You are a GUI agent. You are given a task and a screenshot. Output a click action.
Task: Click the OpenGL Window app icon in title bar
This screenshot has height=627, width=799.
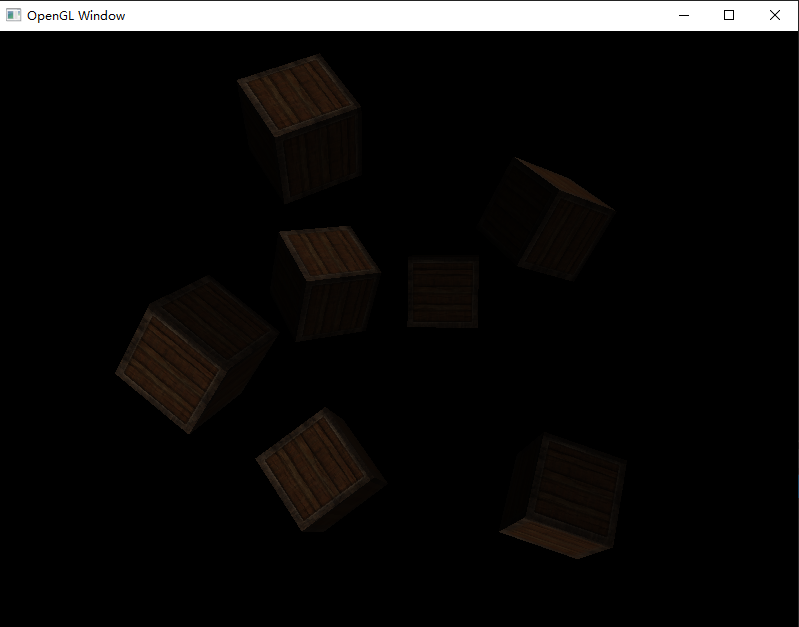pyautogui.click(x=13, y=15)
